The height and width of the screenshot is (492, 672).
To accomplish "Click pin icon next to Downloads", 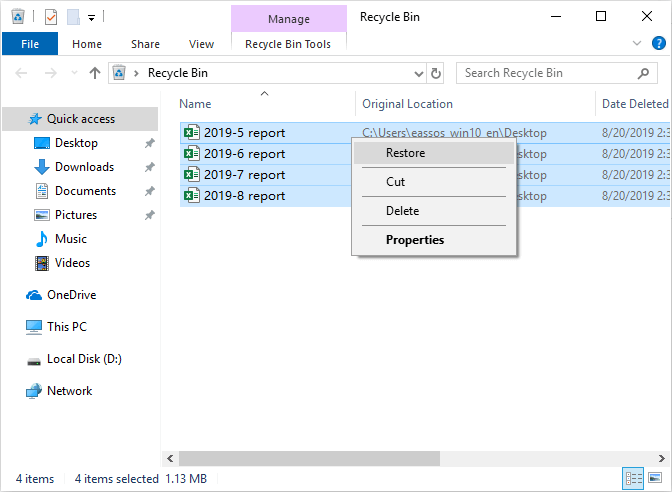I will click(149, 167).
